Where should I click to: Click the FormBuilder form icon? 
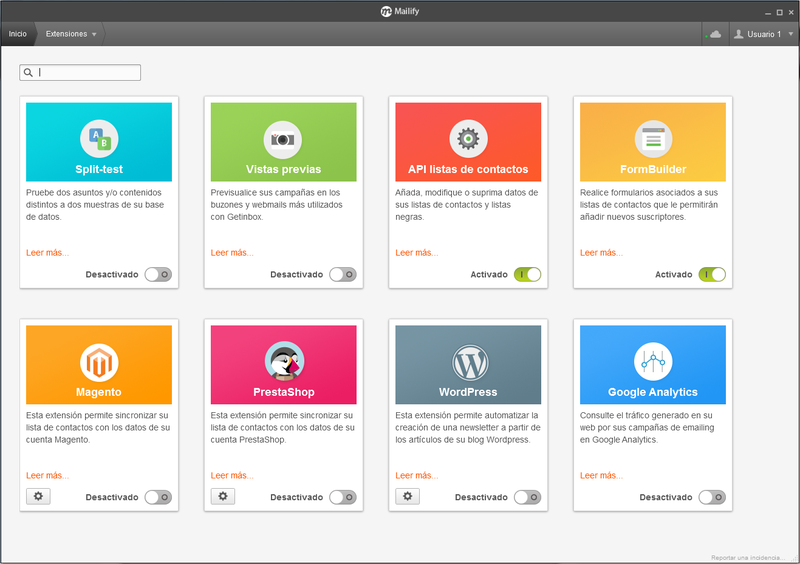click(x=653, y=139)
